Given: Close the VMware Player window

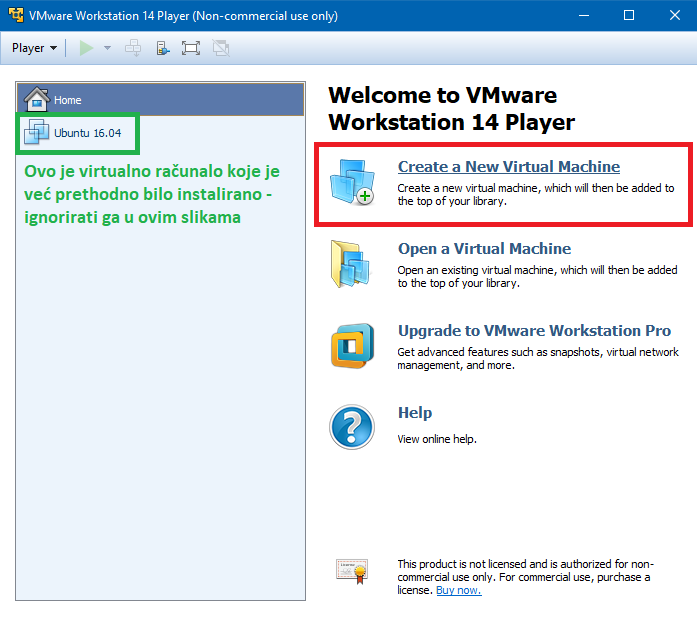Looking at the screenshot, I should tap(675, 16).
